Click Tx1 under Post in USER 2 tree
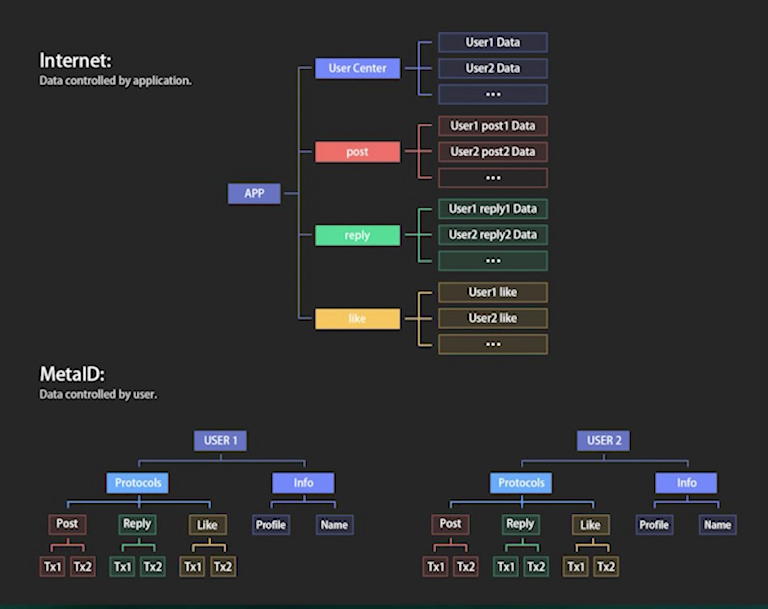This screenshot has height=609, width=768. click(x=435, y=567)
